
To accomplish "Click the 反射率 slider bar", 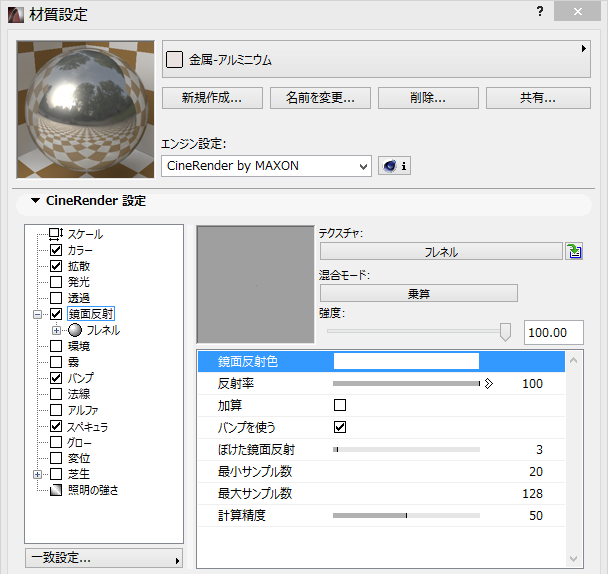I will coord(406,384).
